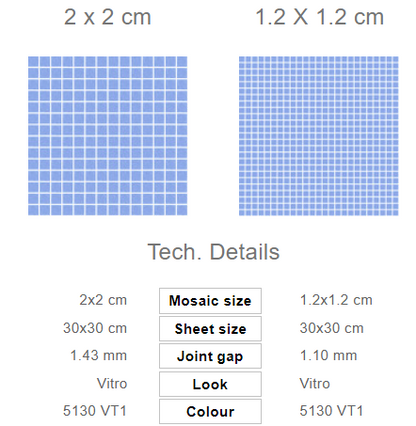Click the '2 x 2 cm' heading

click(107, 17)
